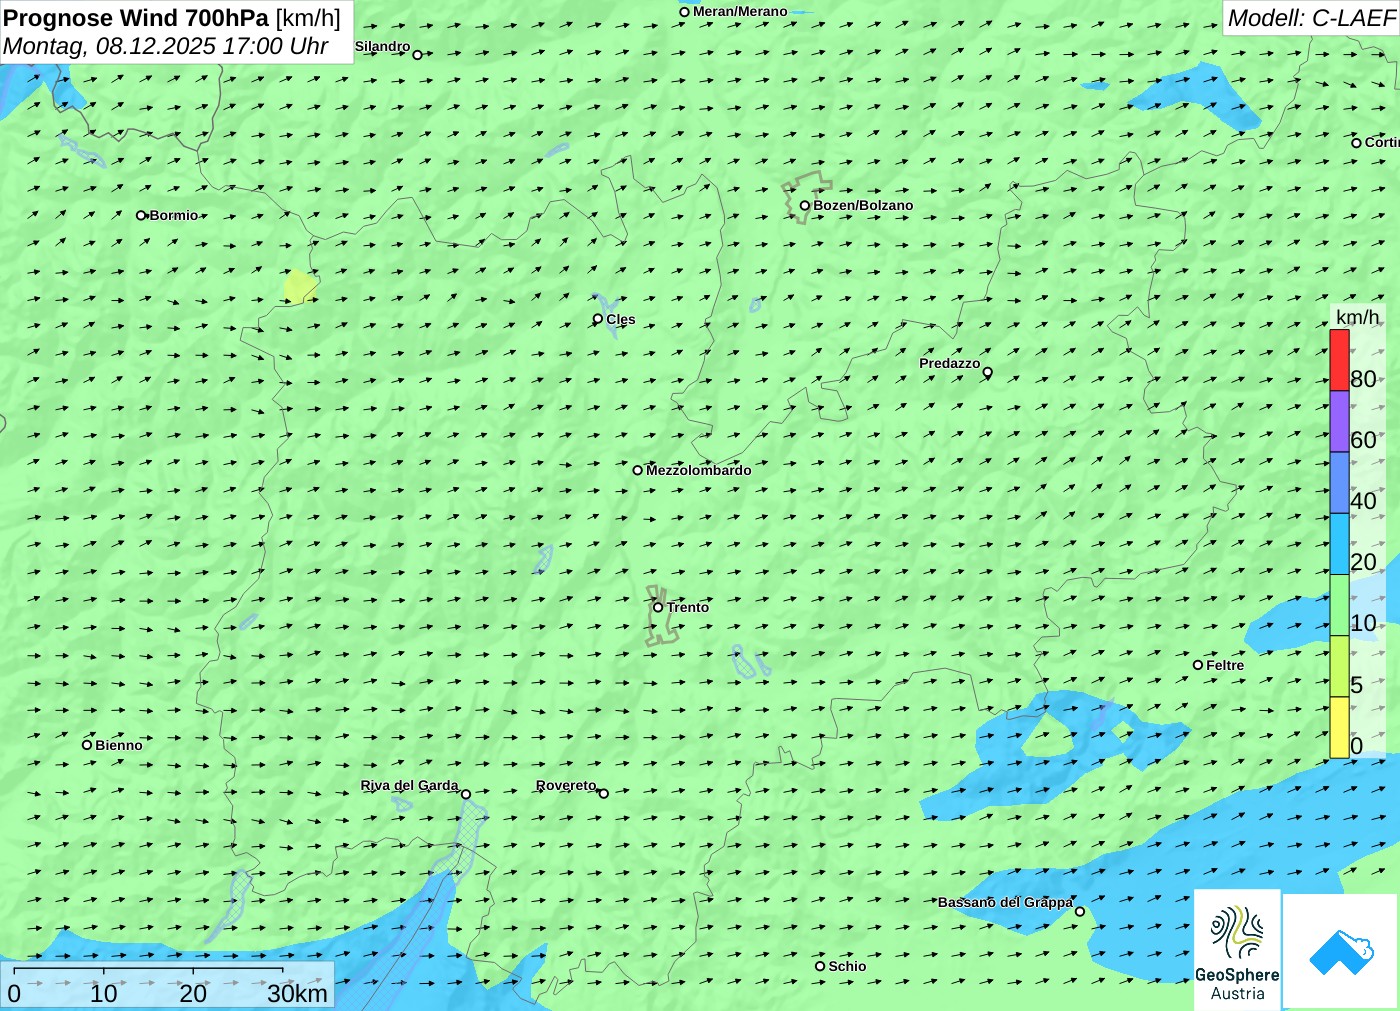1400x1011 pixels.
Task: Click the Schio city marker
Action: [820, 966]
